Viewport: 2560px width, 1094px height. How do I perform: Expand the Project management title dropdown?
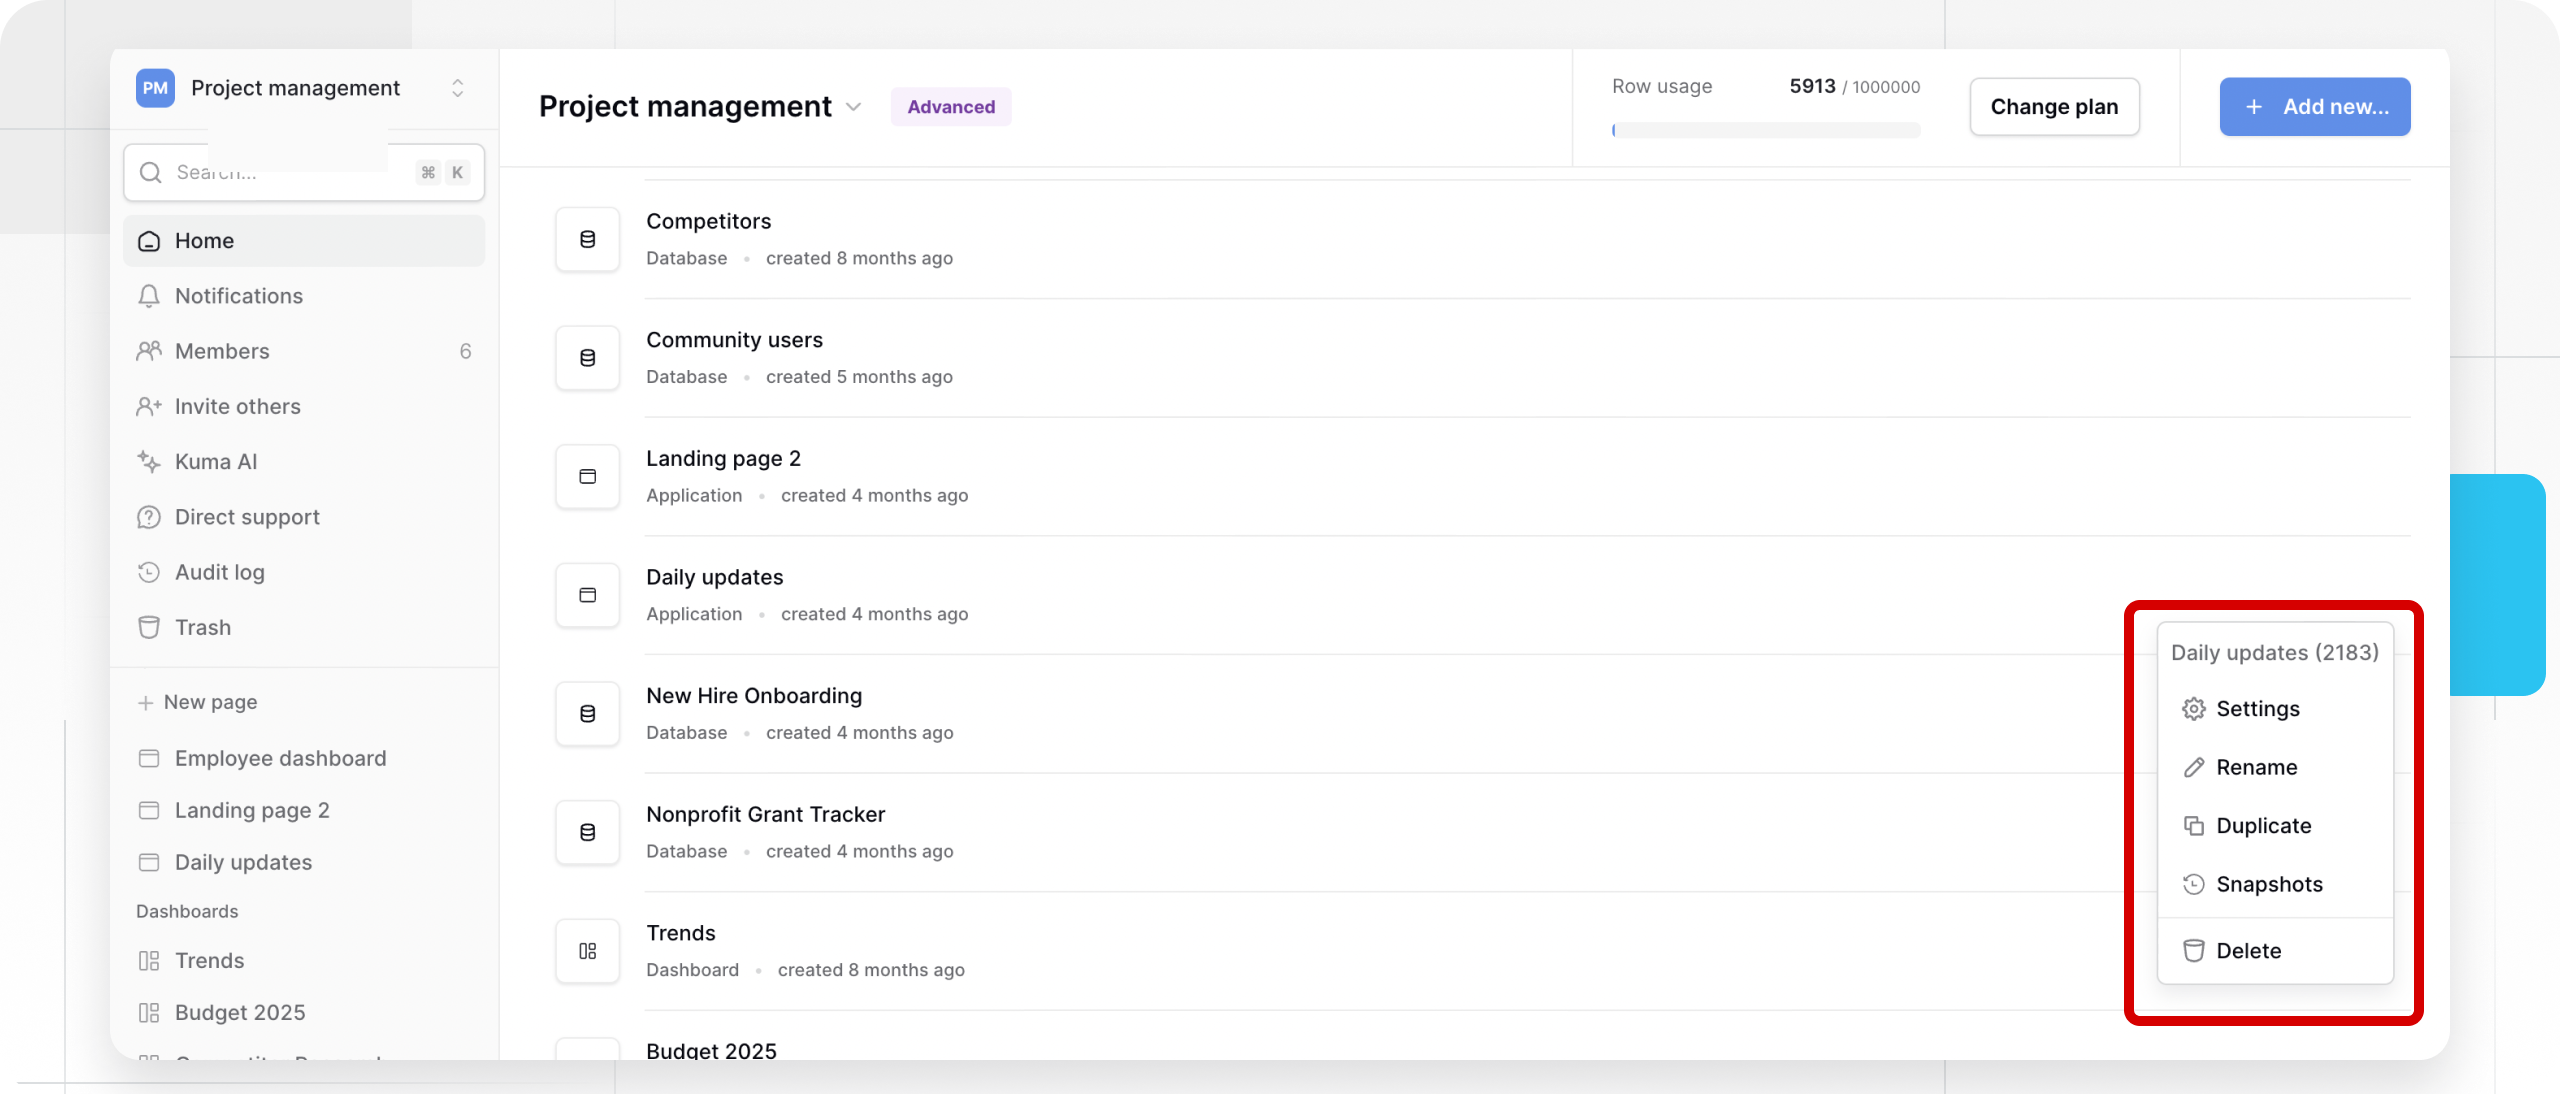click(853, 107)
